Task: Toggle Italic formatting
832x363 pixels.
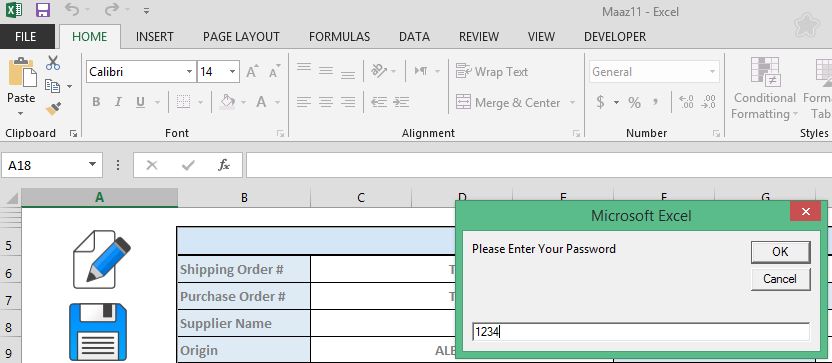Action: pyautogui.click(x=118, y=102)
